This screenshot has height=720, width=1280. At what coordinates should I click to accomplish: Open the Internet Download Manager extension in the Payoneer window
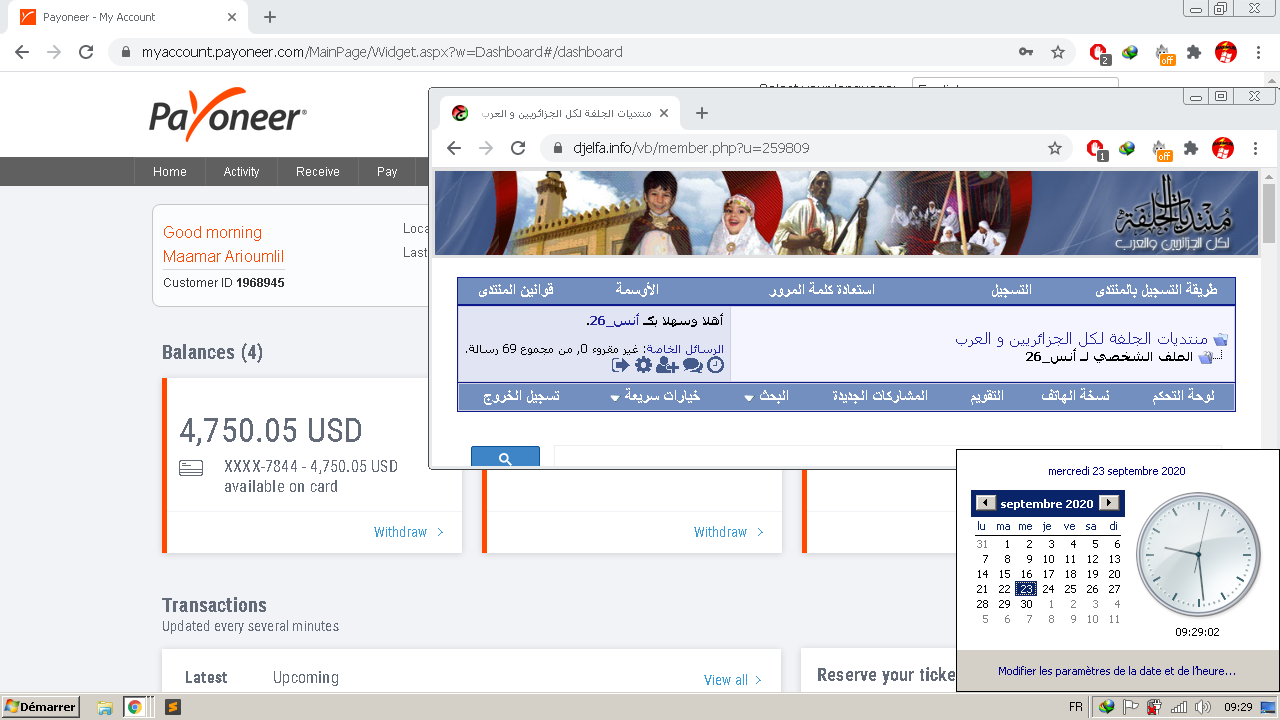(1130, 52)
